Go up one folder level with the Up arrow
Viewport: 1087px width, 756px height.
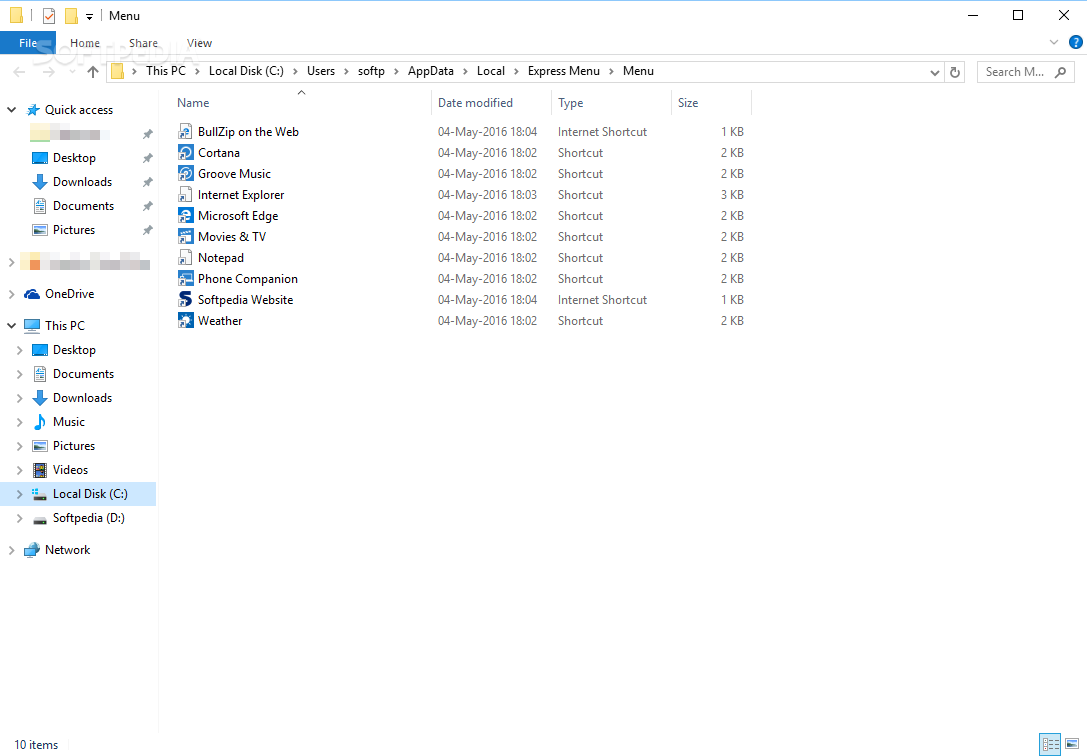[93, 71]
